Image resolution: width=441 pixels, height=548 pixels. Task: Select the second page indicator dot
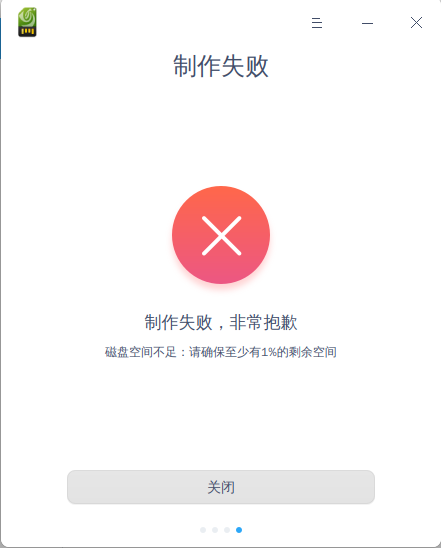[215, 530]
